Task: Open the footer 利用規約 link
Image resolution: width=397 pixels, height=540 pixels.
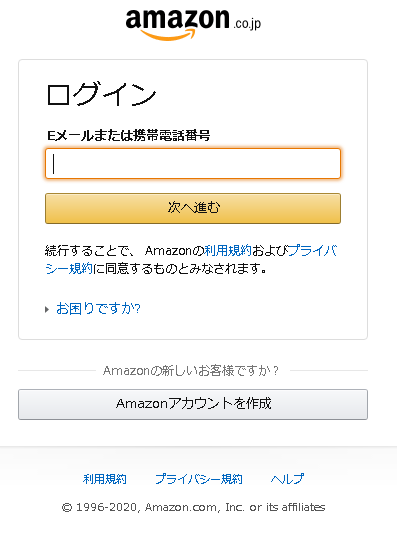Action: (105, 479)
